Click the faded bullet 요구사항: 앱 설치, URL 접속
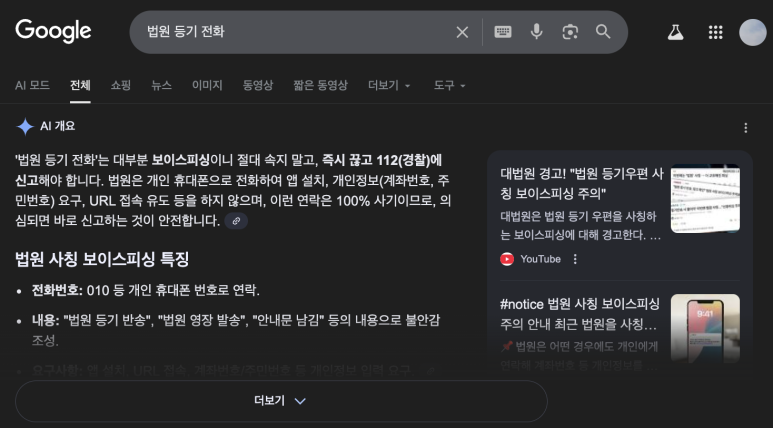The height and width of the screenshot is (428, 773). tap(222, 370)
